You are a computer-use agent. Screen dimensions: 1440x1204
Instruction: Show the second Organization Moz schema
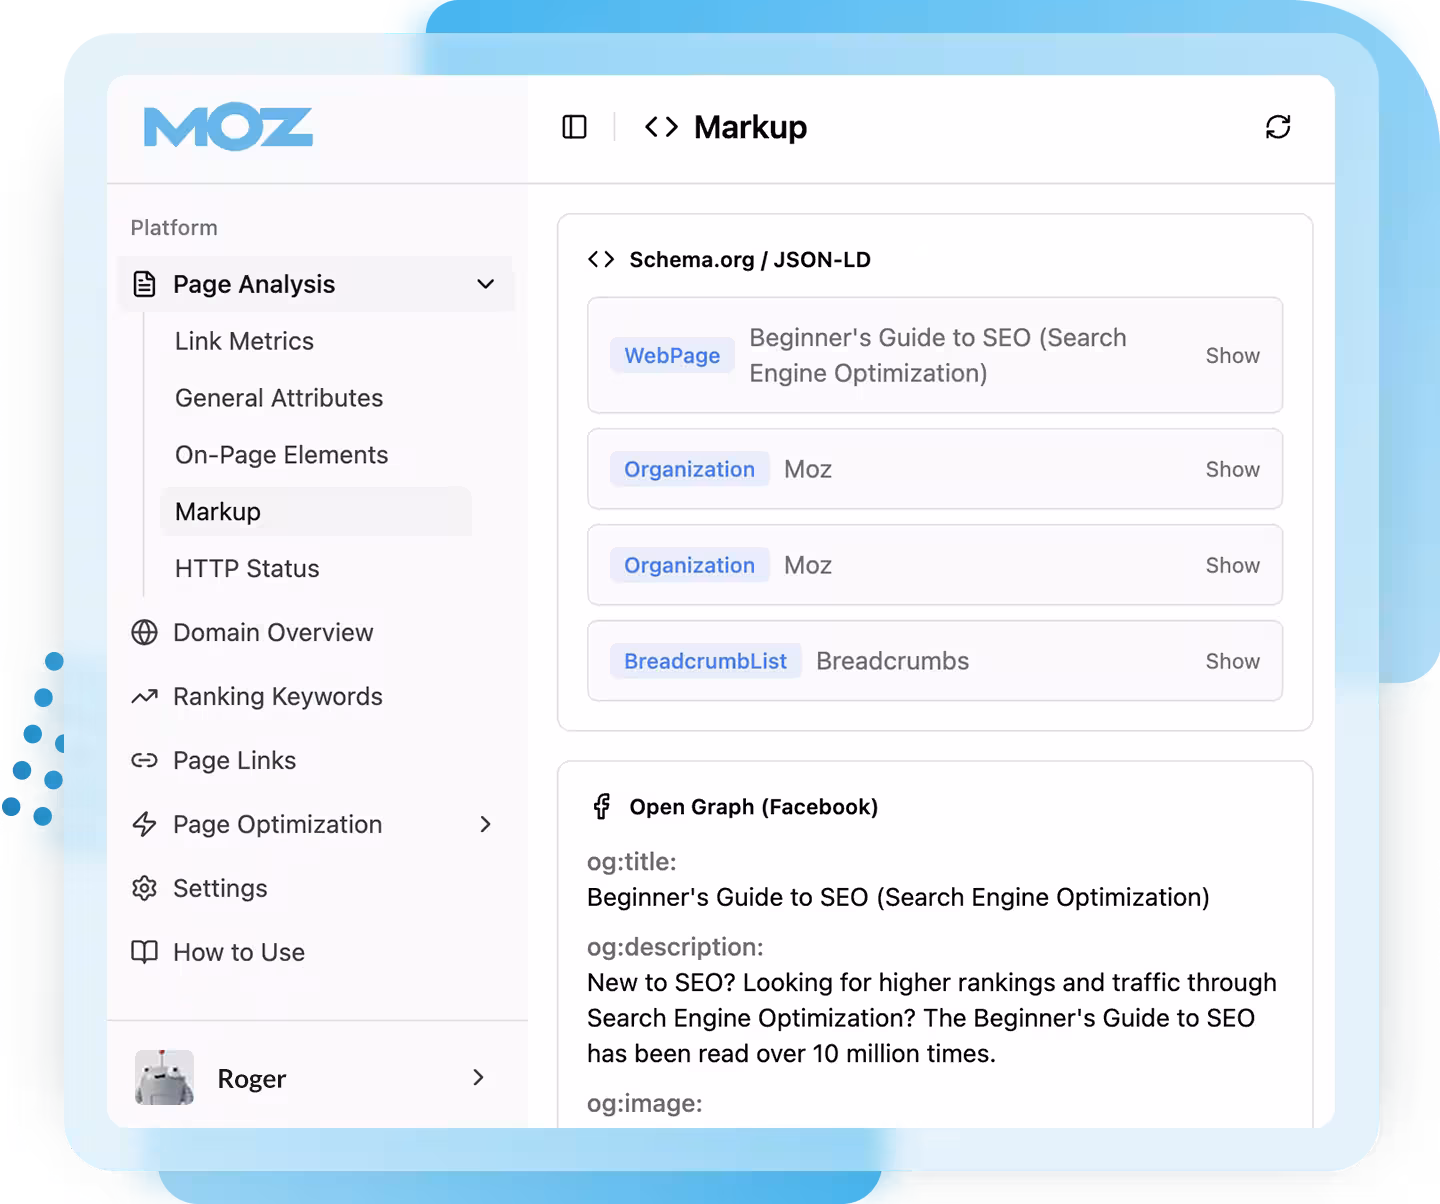click(1232, 565)
